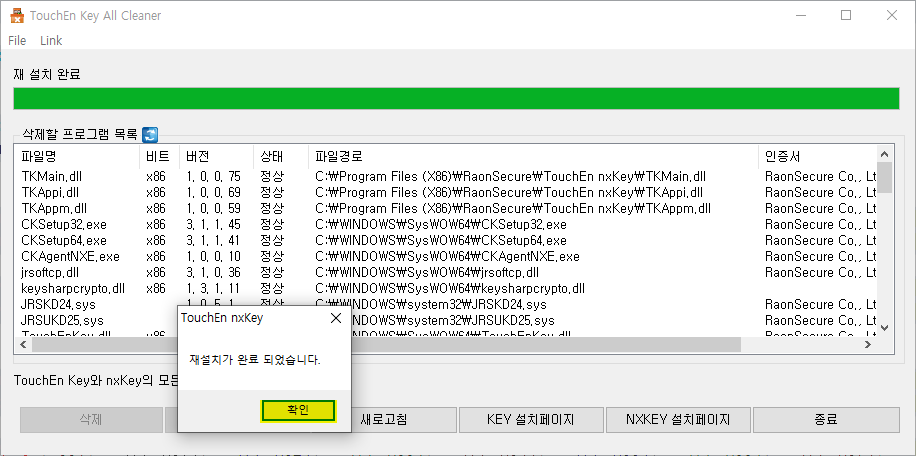
Task: Select the CKSetup32.exe row
Action: [x=446, y=225]
